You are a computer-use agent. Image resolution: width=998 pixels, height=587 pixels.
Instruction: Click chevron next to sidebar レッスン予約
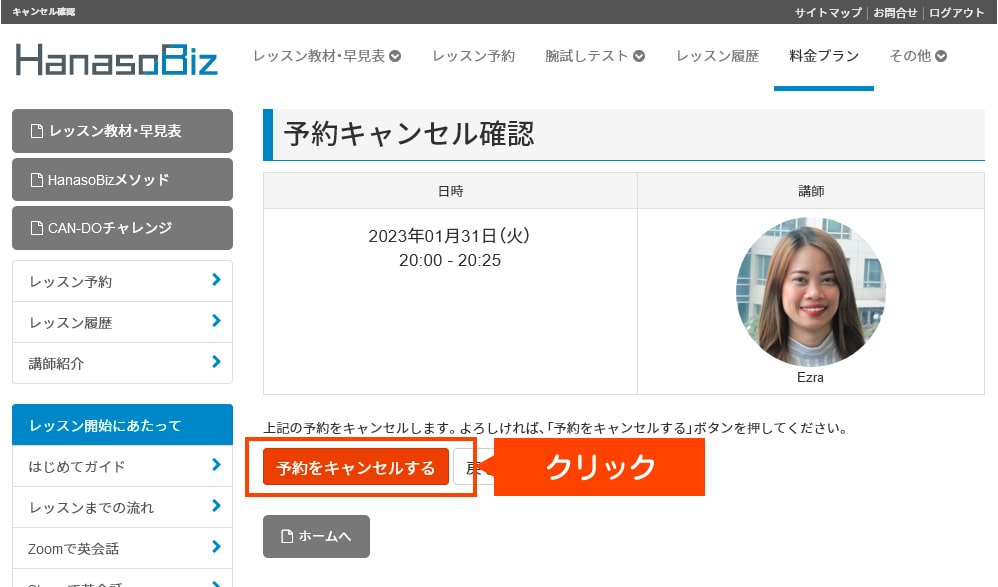(216, 279)
